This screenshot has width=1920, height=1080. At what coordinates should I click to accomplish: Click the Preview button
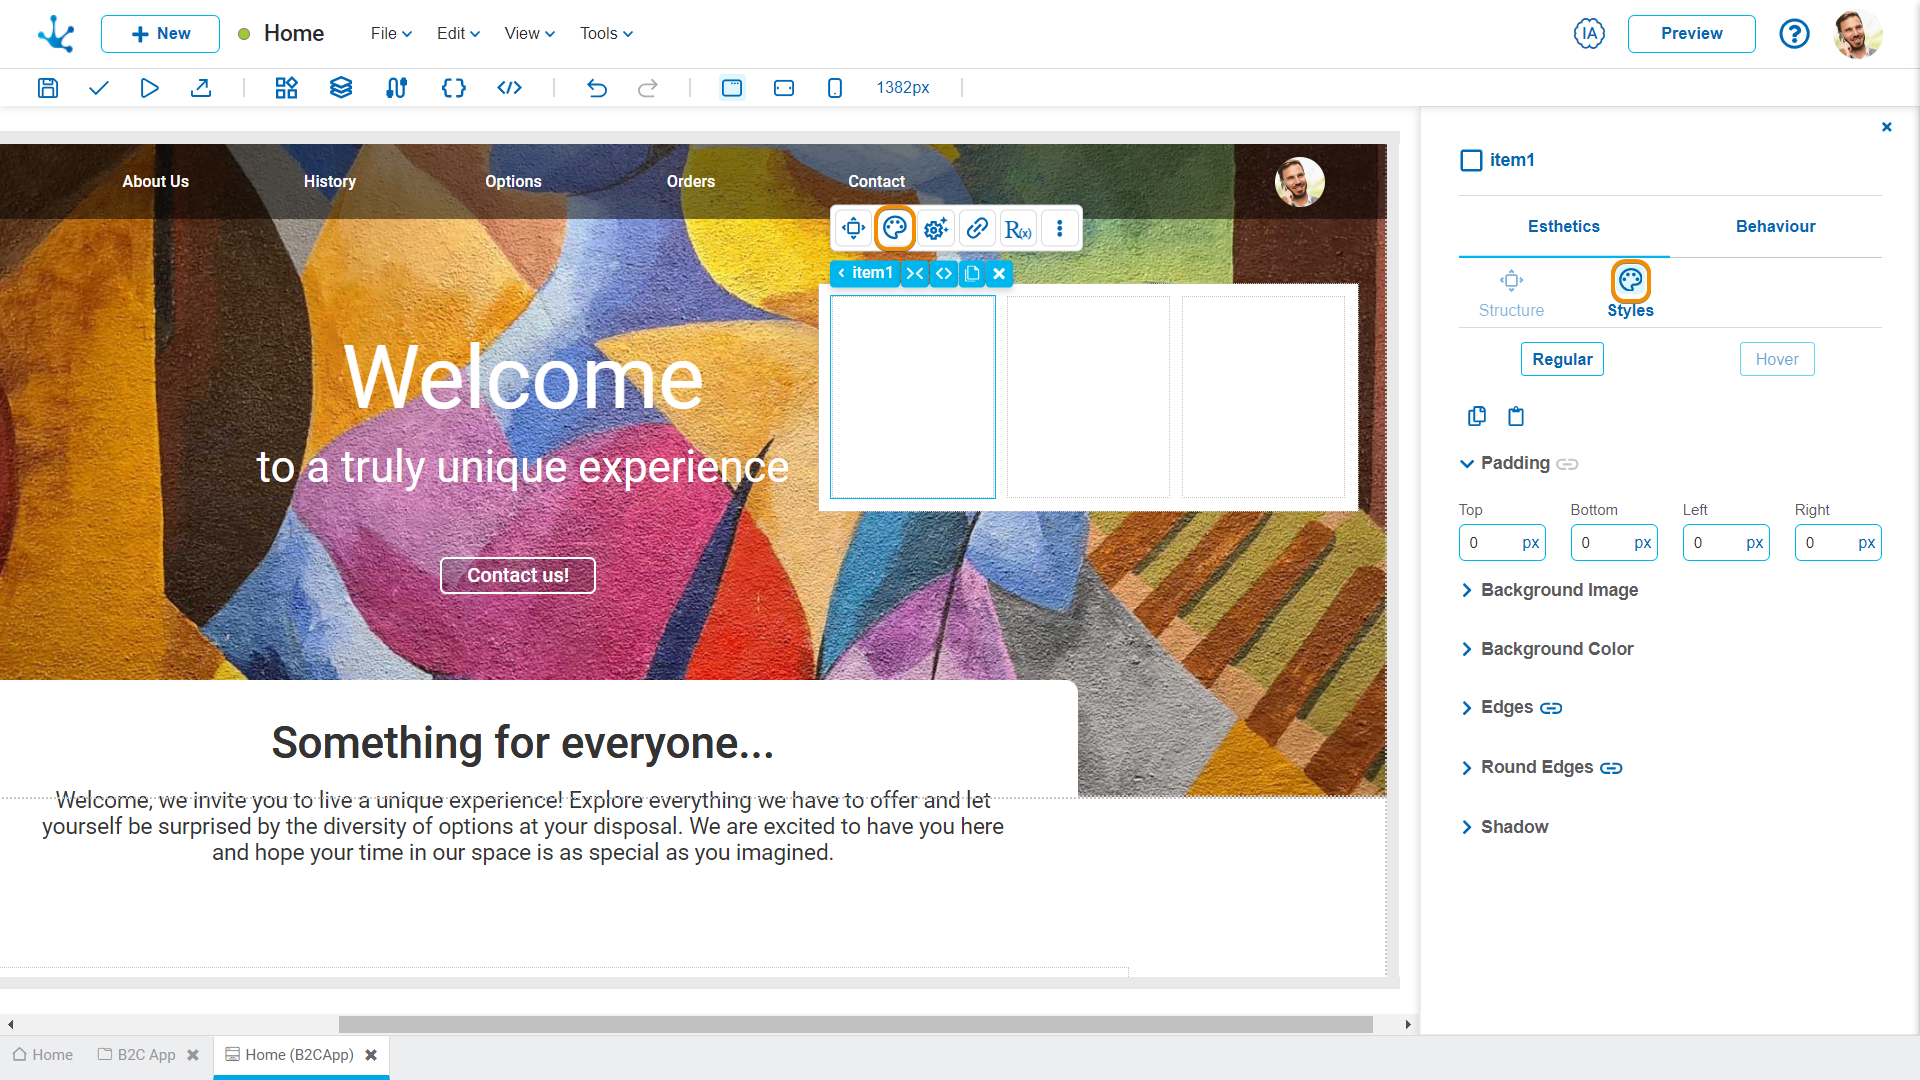point(1692,33)
